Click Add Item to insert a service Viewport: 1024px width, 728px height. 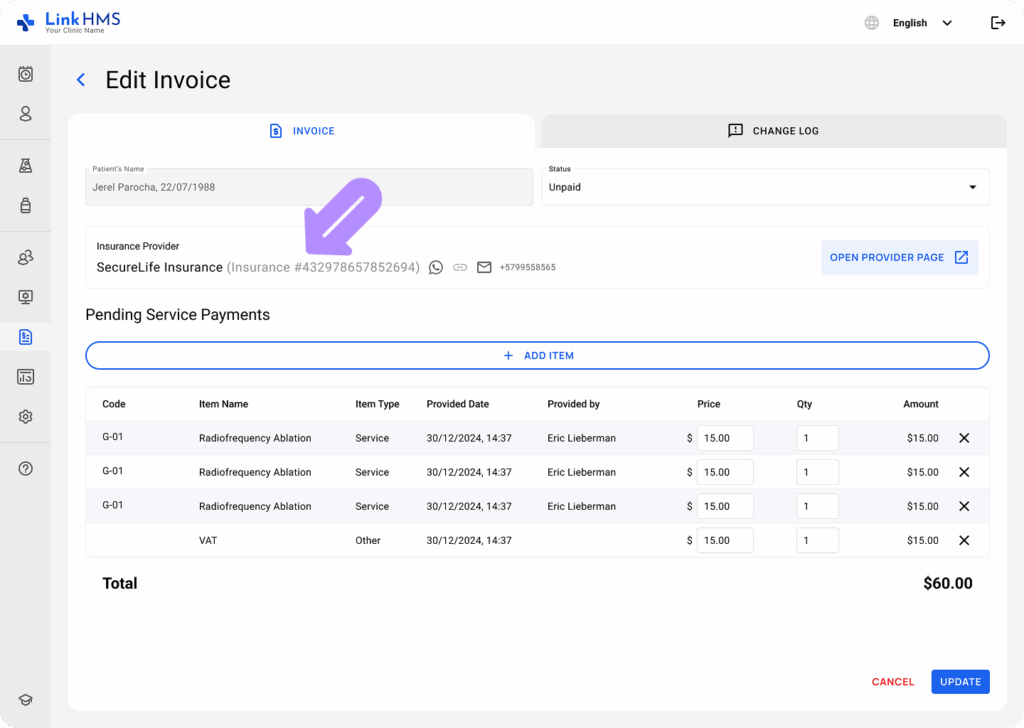pyautogui.click(x=537, y=355)
